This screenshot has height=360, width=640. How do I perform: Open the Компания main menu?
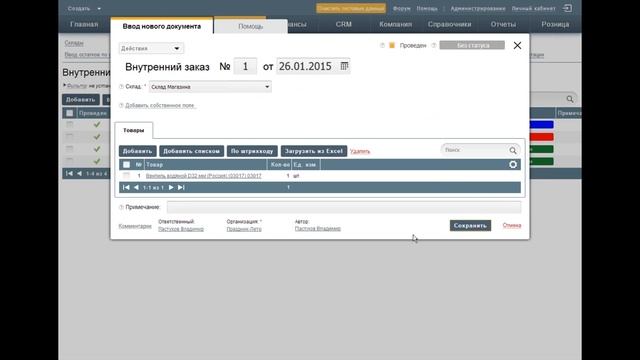click(x=396, y=24)
